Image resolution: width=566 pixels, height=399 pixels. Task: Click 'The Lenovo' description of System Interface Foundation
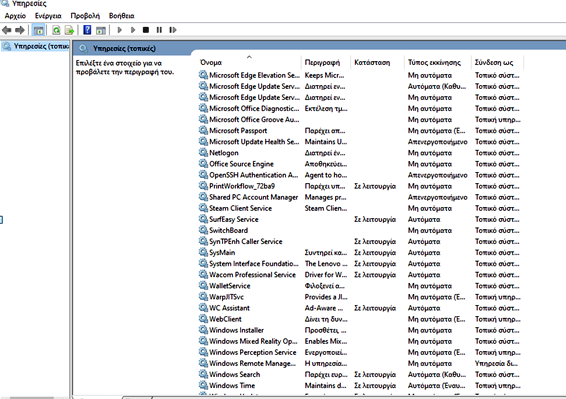coord(326,264)
